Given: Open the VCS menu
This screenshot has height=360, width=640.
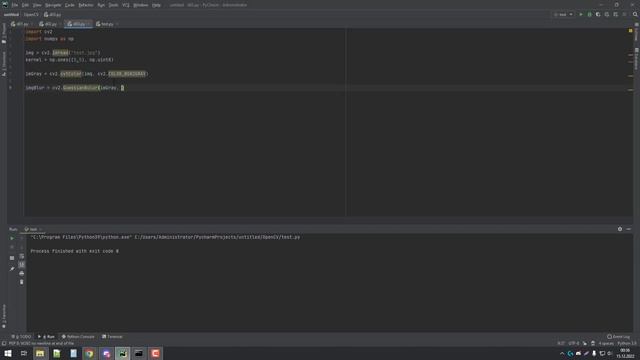Looking at the screenshot, I should coord(126,5).
